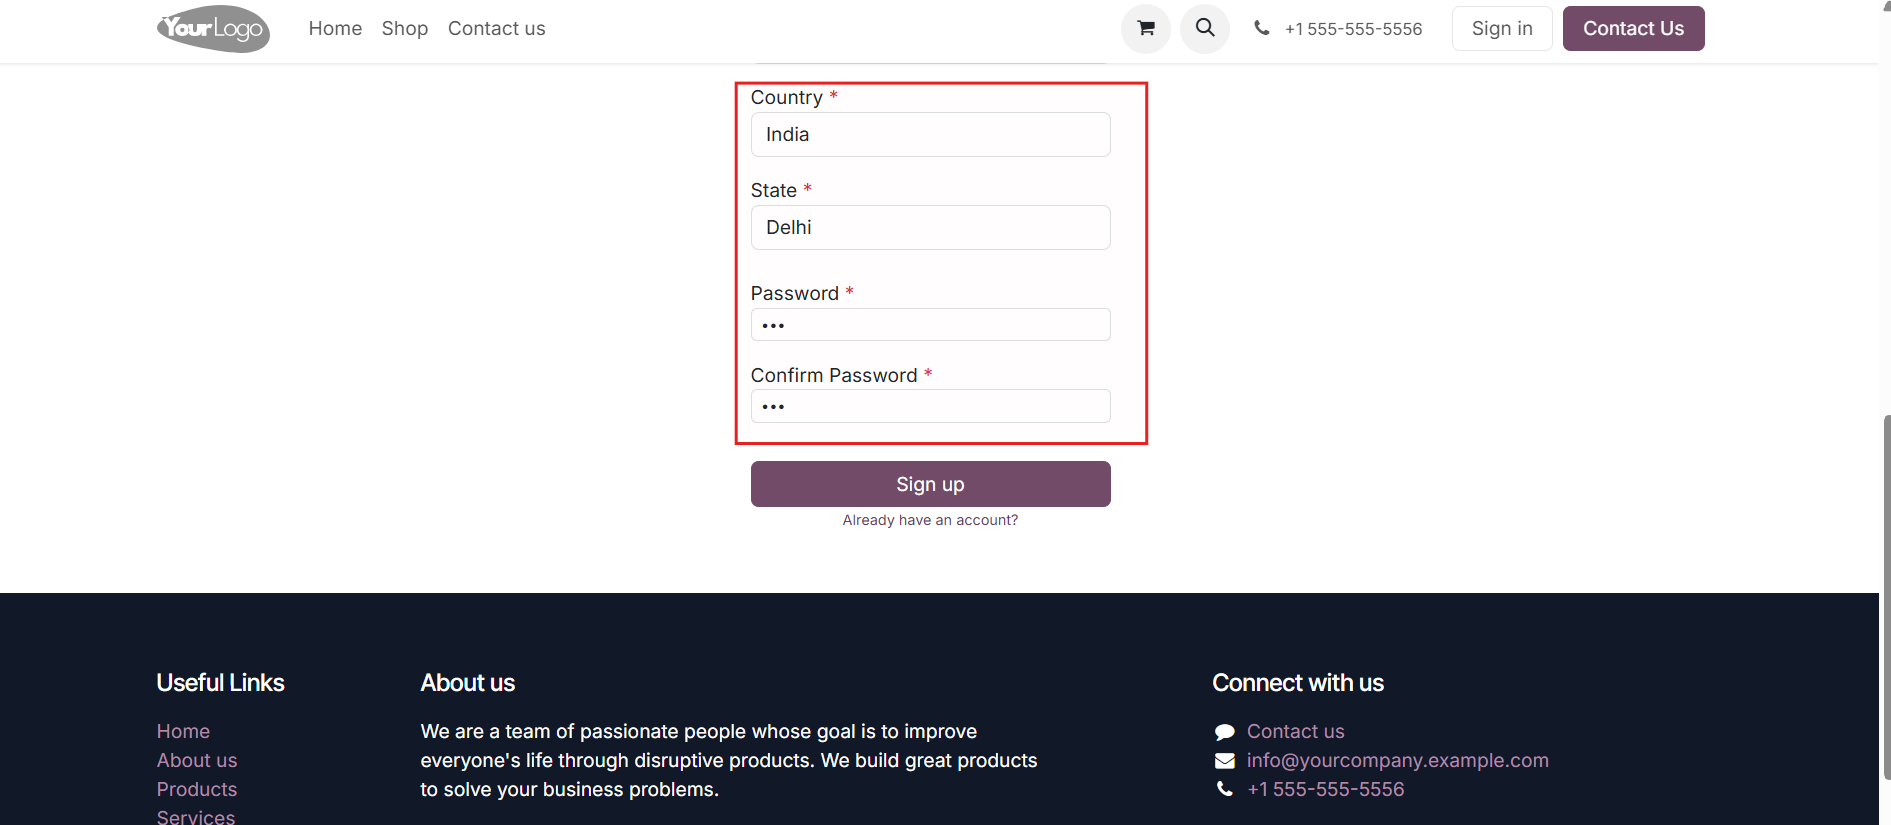1891x825 pixels.
Task: Click the phone icon in header
Action: [x=1262, y=29]
